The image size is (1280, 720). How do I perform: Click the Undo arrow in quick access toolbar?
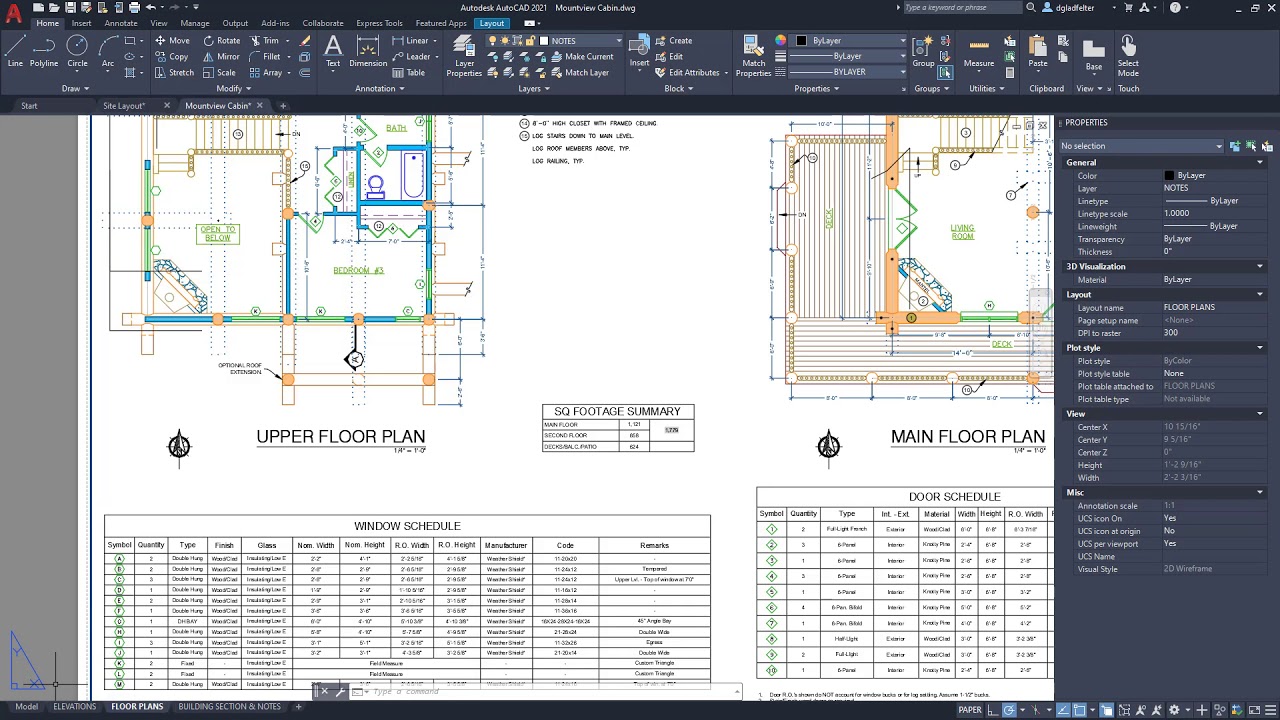(150, 8)
